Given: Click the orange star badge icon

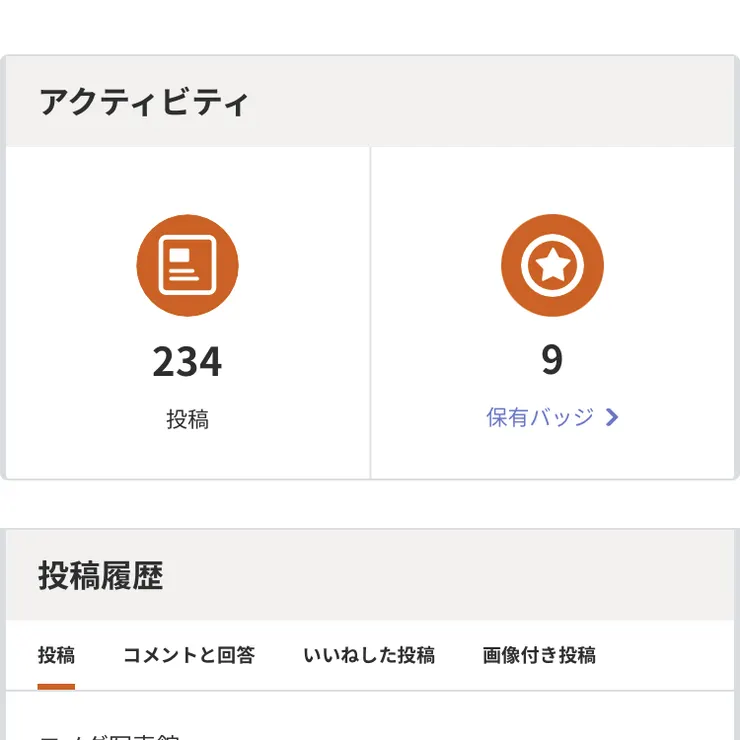Looking at the screenshot, I should click(x=552, y=265).
